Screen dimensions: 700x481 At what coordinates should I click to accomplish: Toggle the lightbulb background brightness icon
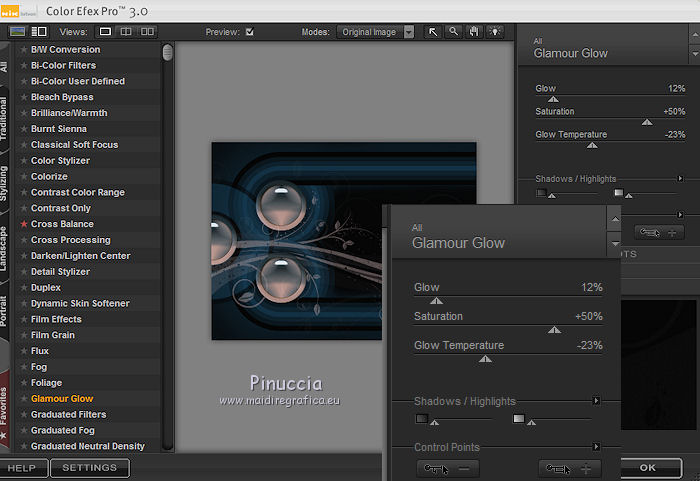click(495, 32)
